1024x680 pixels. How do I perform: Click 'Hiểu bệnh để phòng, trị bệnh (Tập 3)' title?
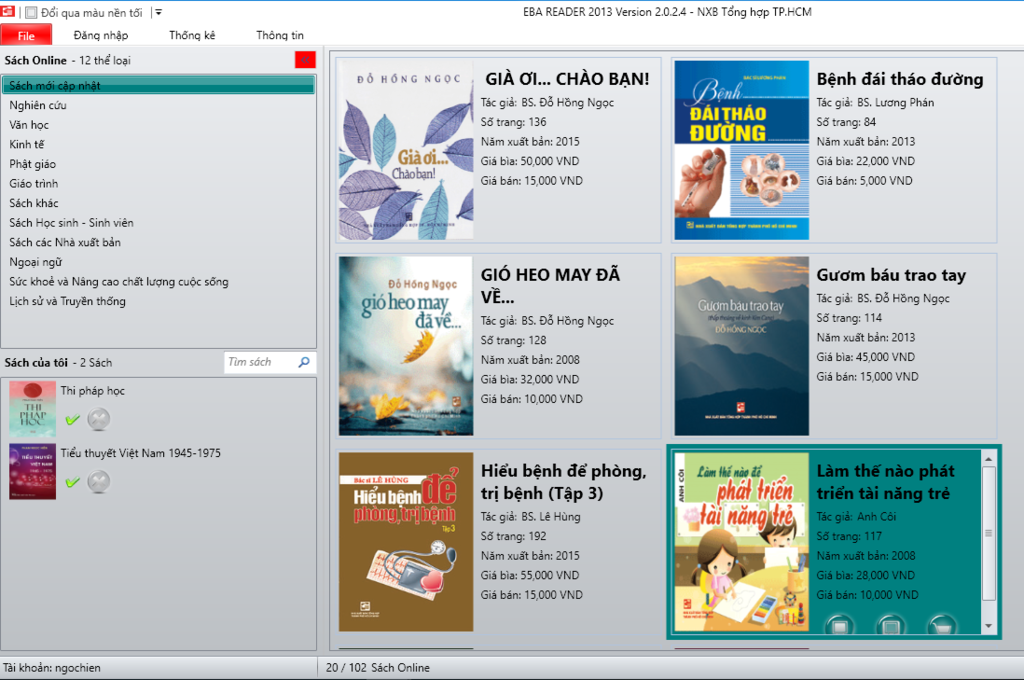point(564,482)
